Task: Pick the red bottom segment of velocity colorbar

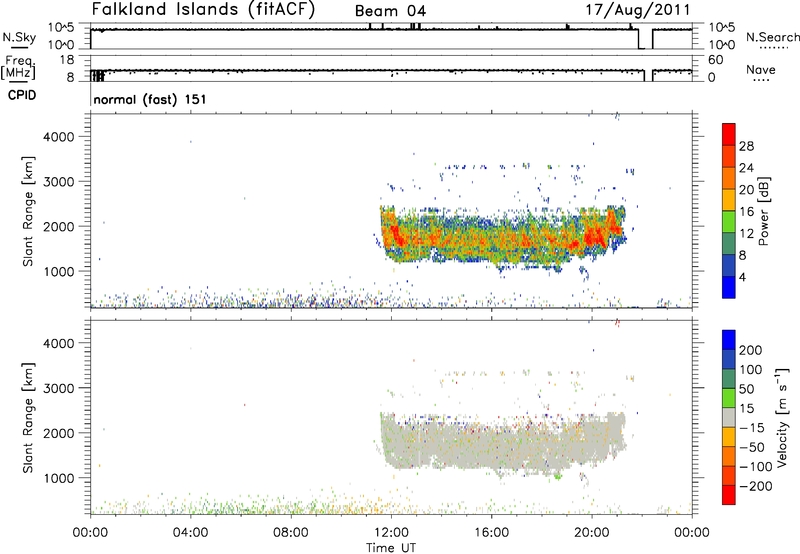Action: click(x=729, y=495)
